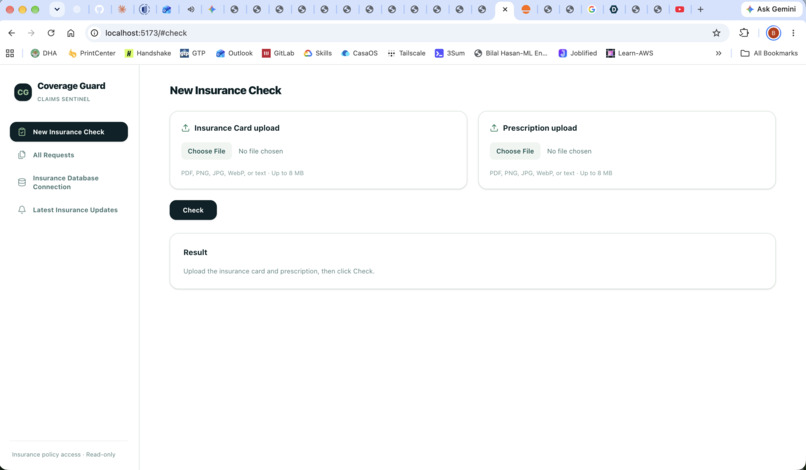The height and width of the screenshot is (470, 806).
Task: Click the documents icon beside All Requests
Action: (x=22, y=155)
